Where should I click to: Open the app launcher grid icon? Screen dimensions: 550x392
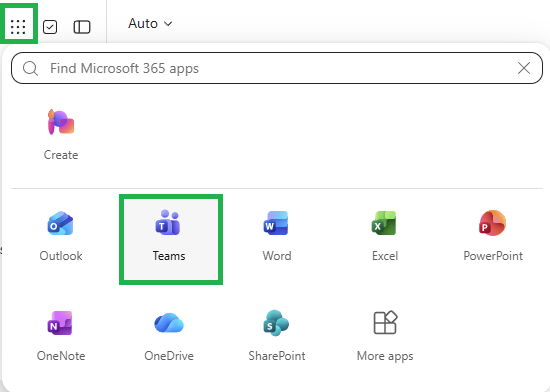click(18, 27)
